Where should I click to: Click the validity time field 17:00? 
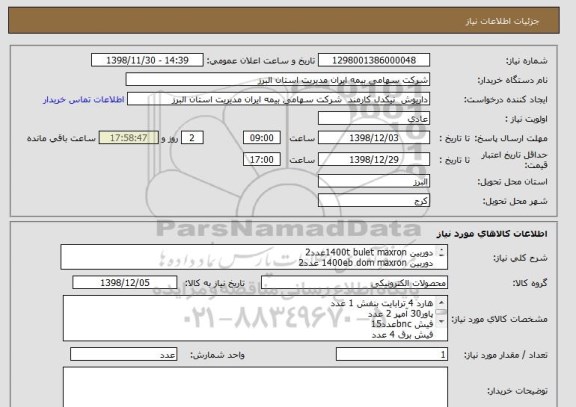[x=262, y=159]
